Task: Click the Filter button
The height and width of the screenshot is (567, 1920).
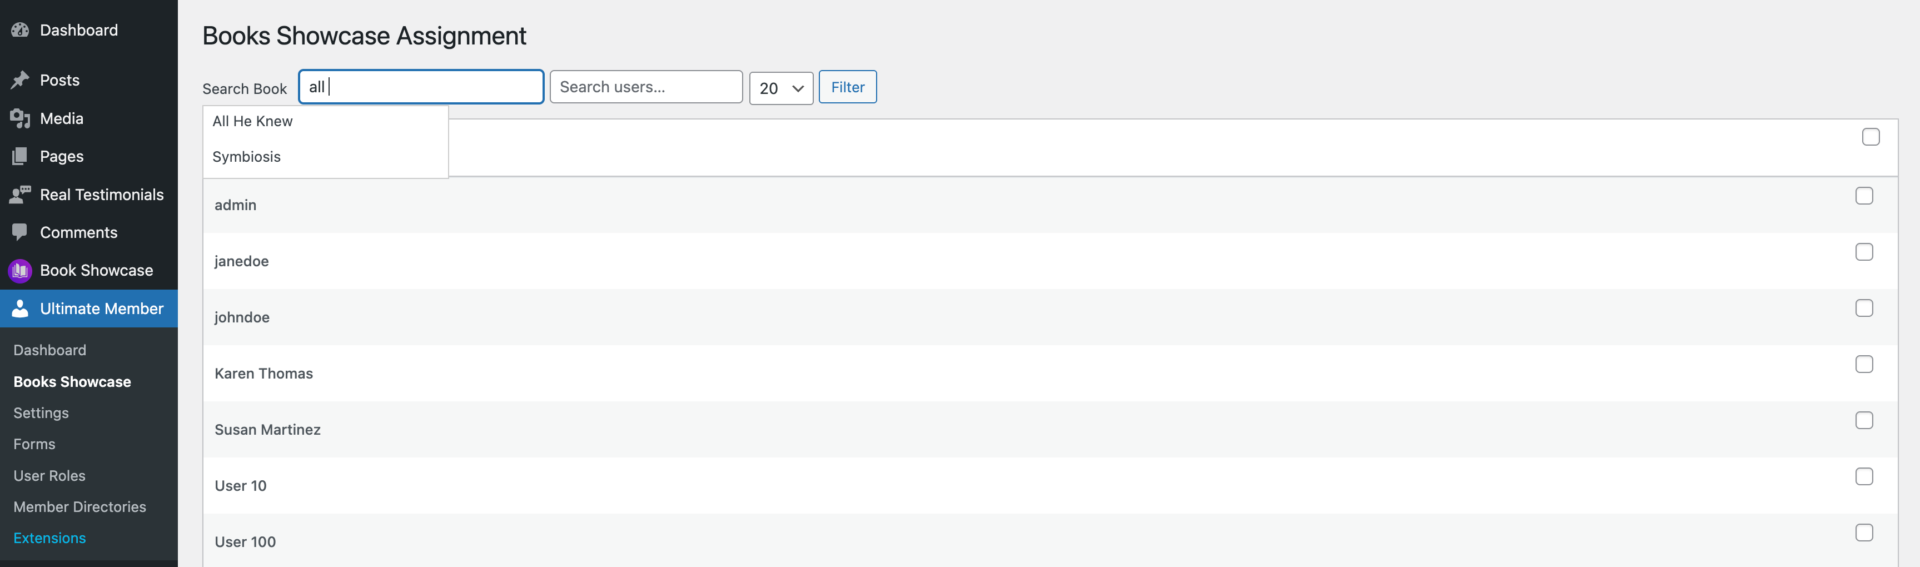Action: pos(848,87)
